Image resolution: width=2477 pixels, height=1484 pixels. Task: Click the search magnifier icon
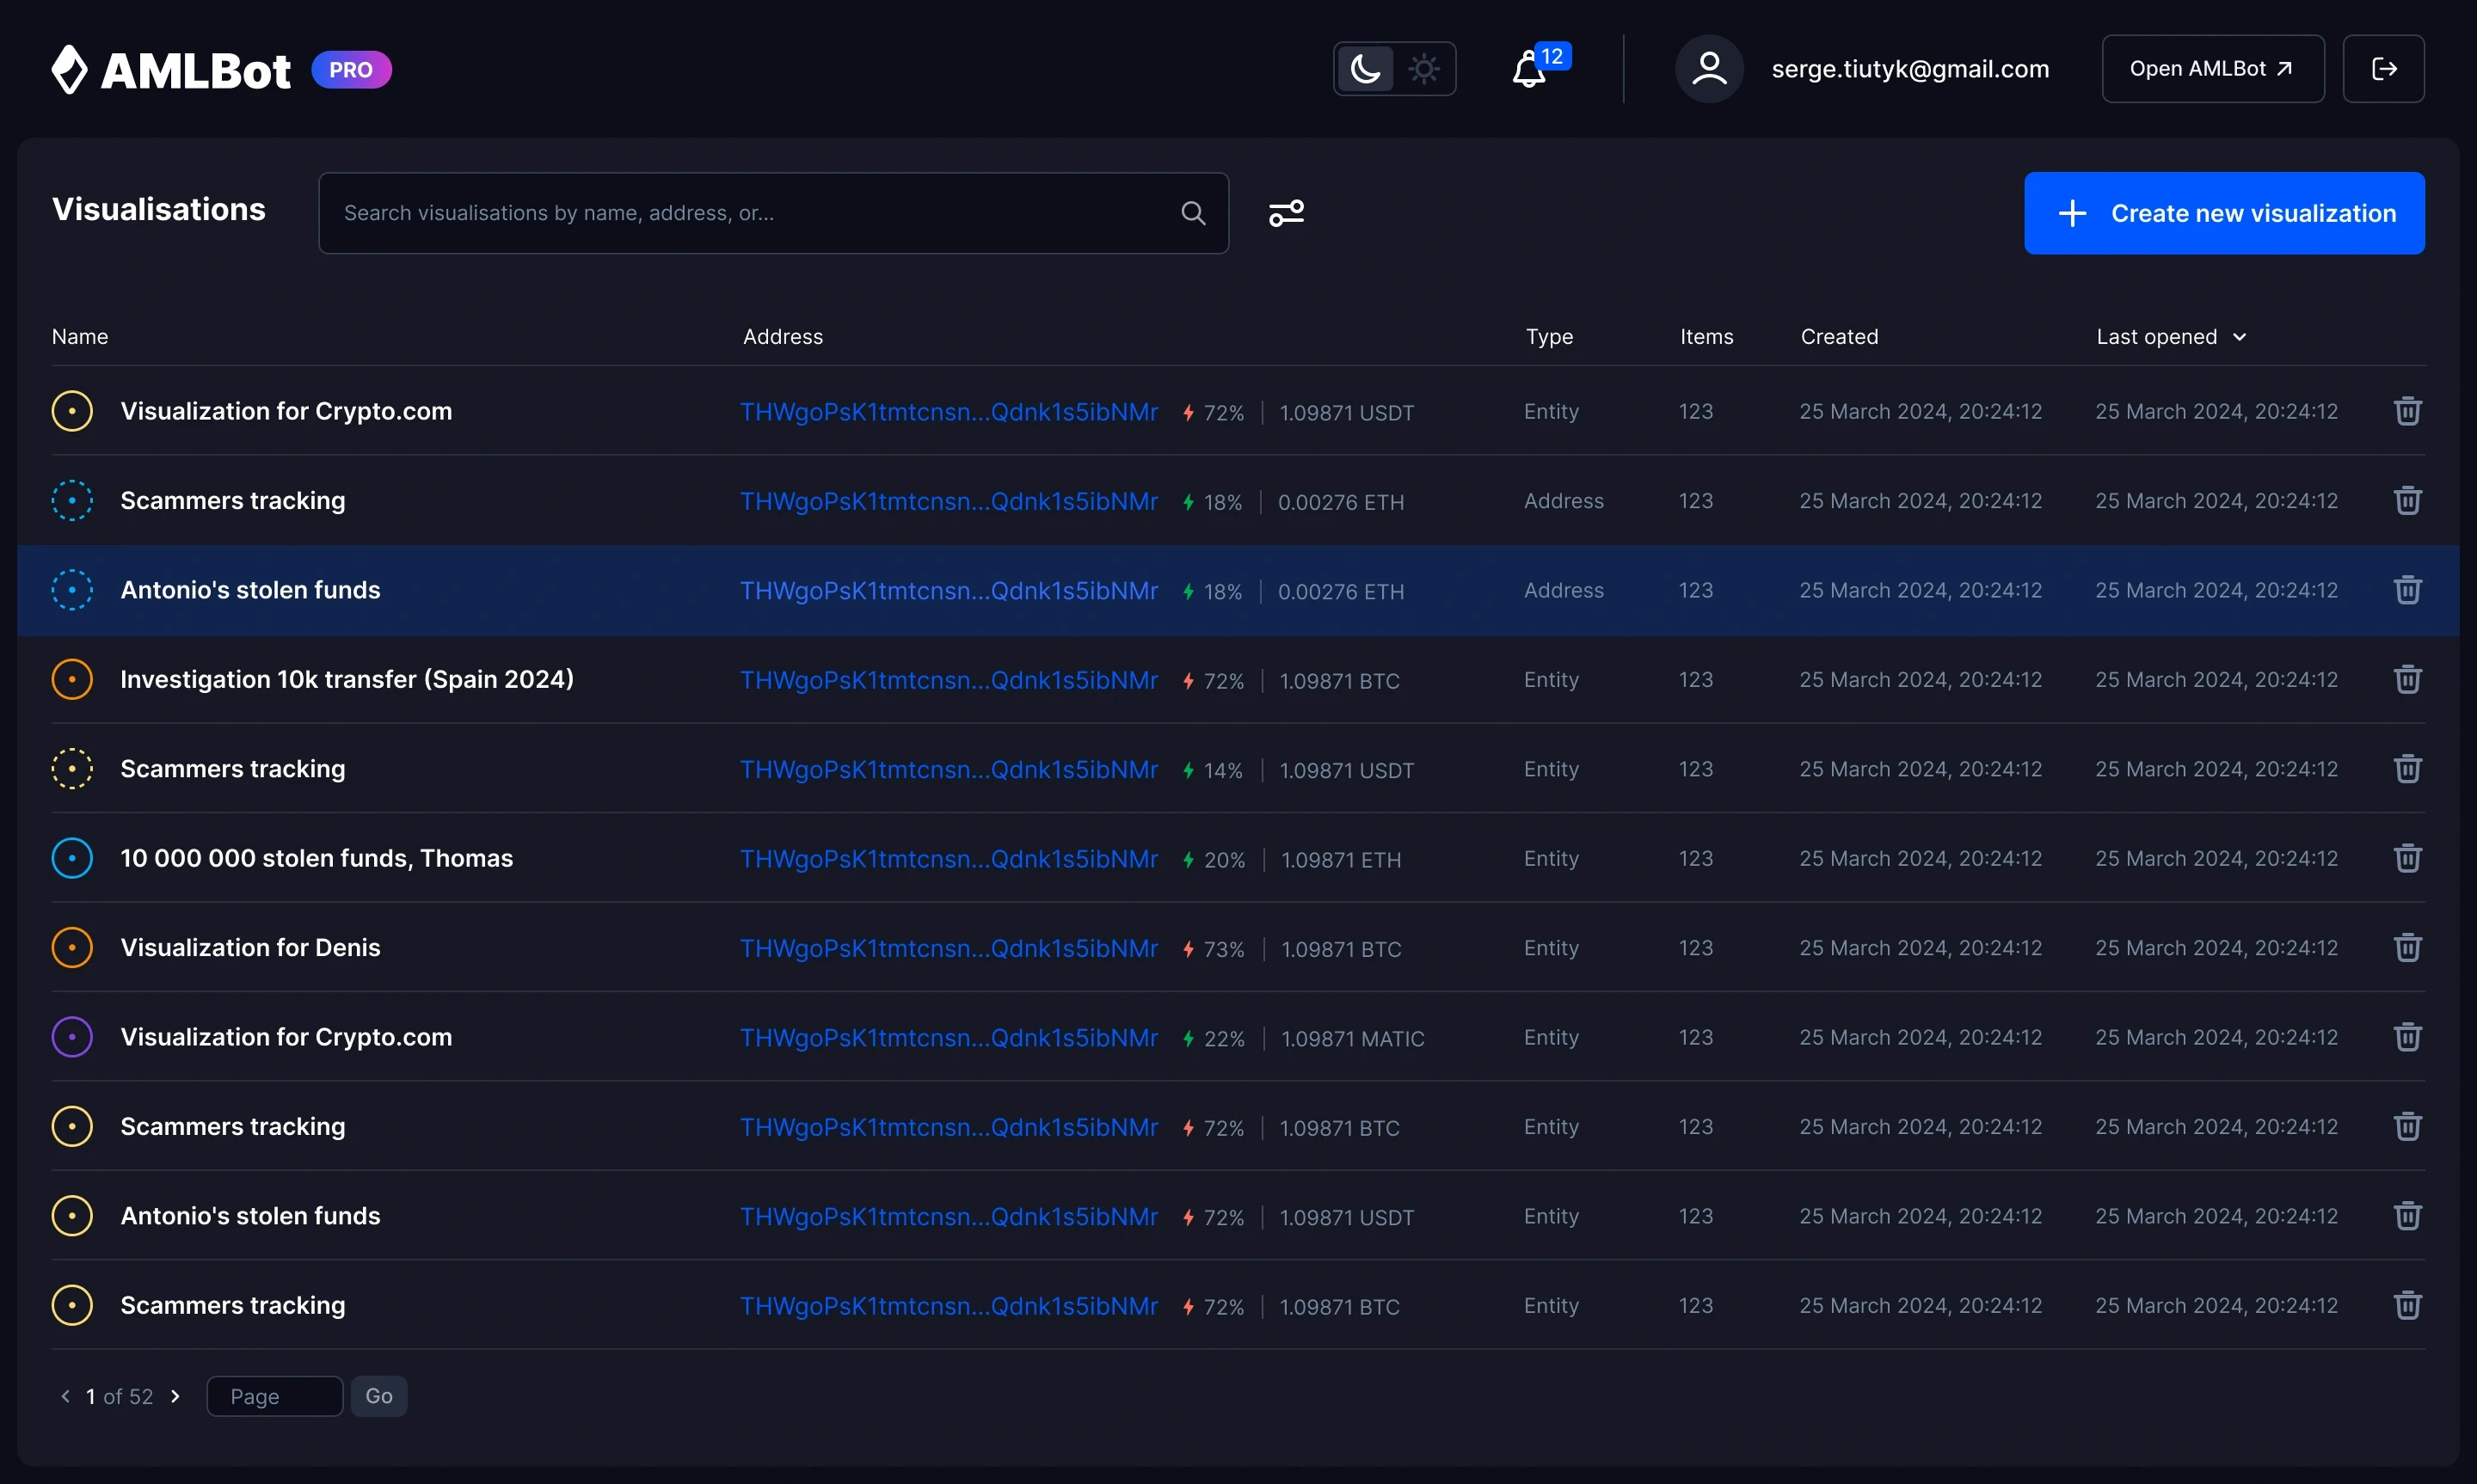click(x=1192, y=213)
